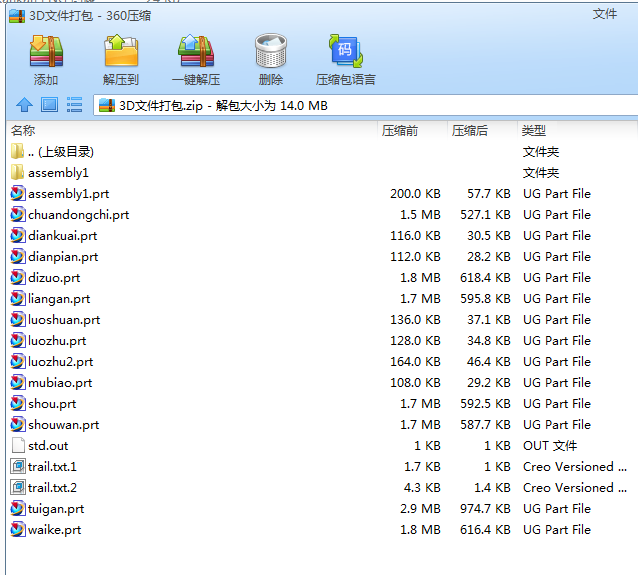Click the 文件夹 type of assembly1 folder
This screenshot has width=638, height=575.
pos(541,173)
